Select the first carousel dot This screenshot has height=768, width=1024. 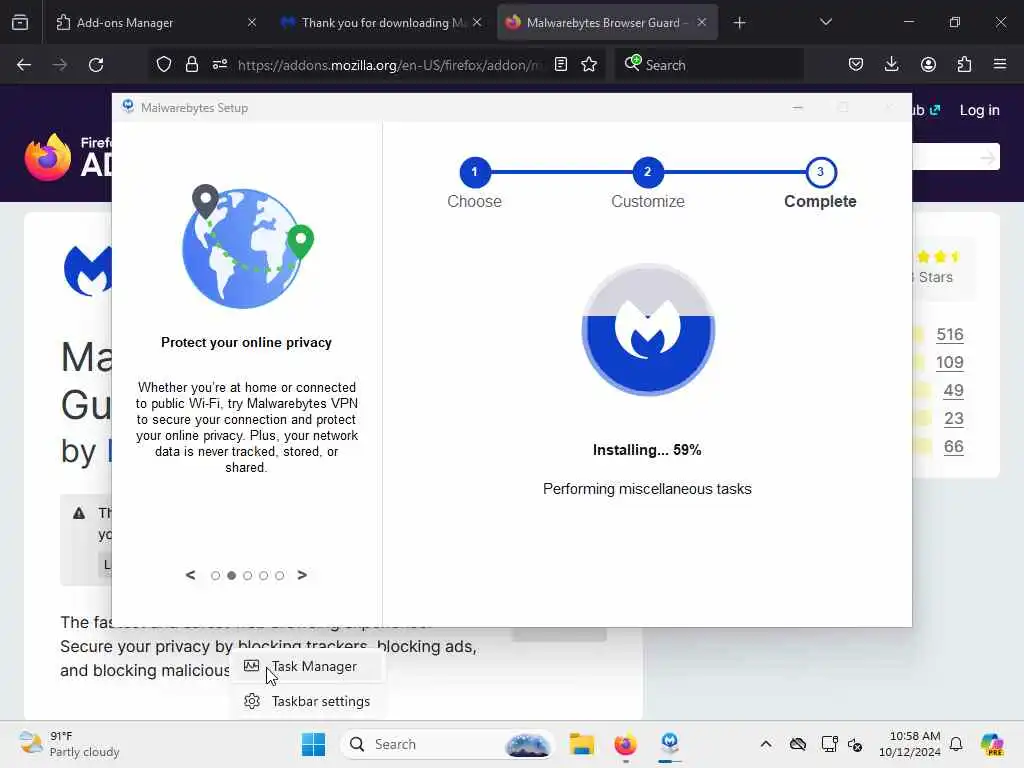(216, 576)
